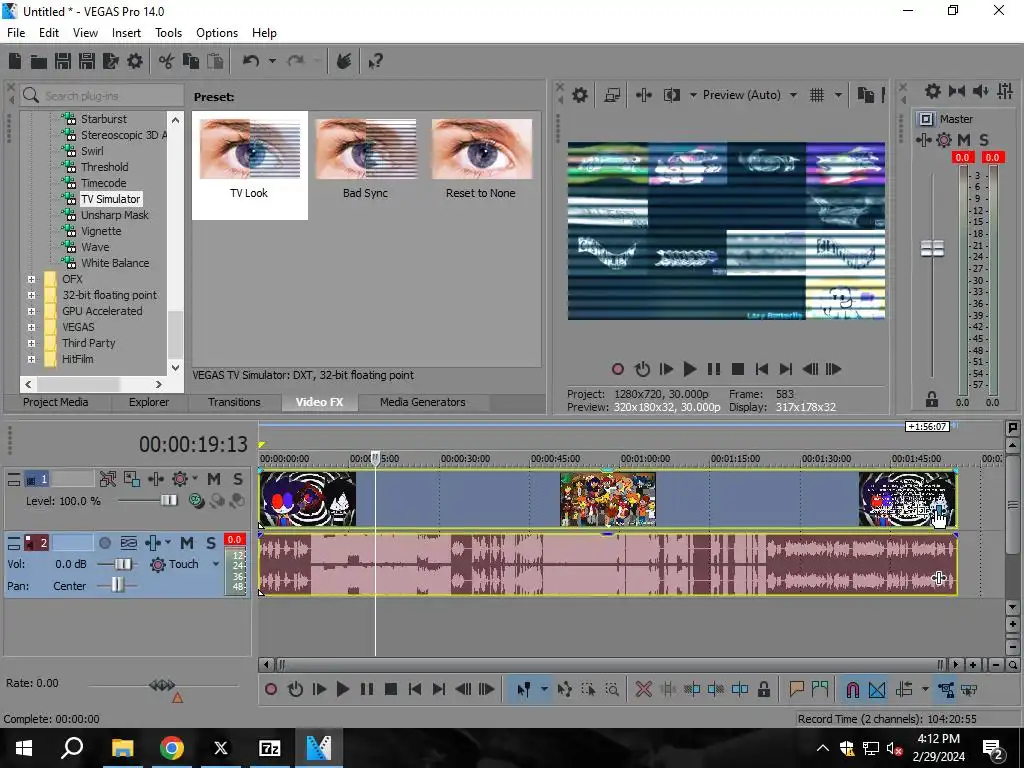Switch to the Transitions tab
1024x768 pixels.
point(234,402)
